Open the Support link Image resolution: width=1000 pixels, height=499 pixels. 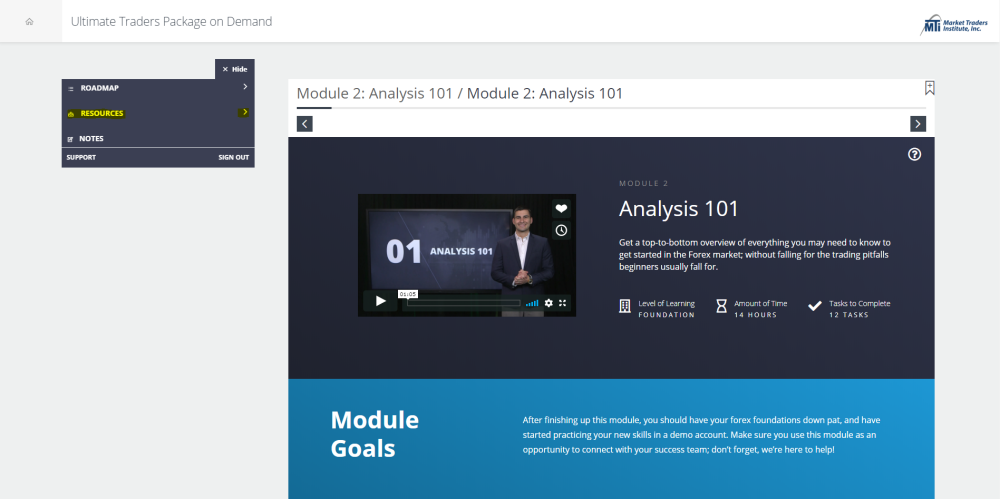pyautogui.click(x=81, y=158)
